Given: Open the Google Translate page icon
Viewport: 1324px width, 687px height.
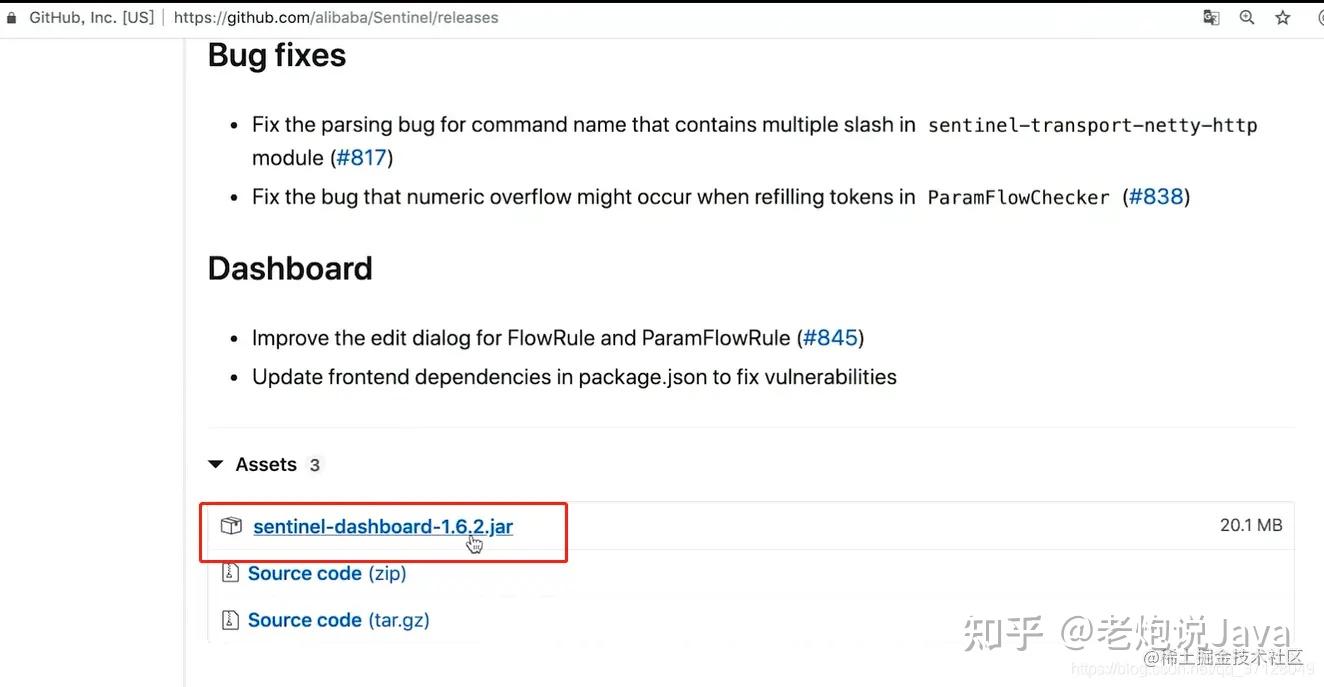Looking at the screenshot, I should 1211,18.
